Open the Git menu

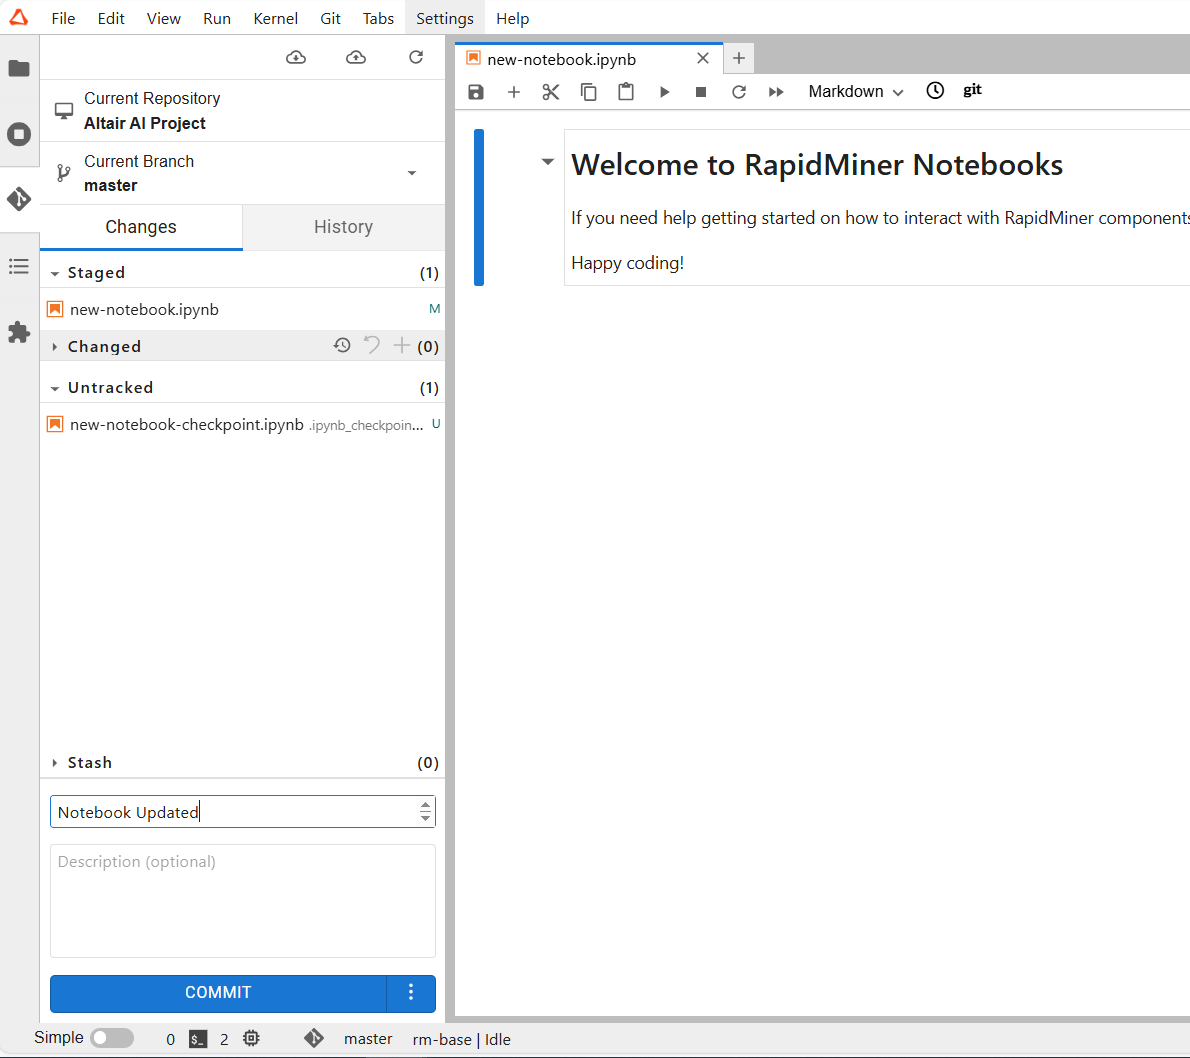tap(330, 18)
